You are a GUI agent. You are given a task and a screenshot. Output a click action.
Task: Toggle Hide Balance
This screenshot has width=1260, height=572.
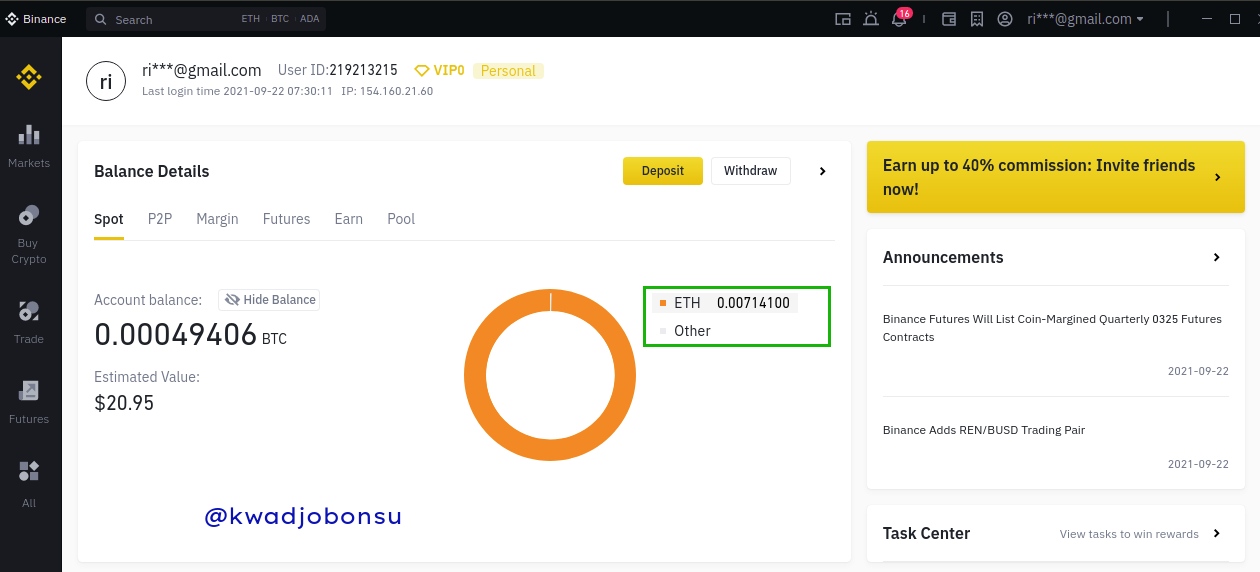[269, 299]
